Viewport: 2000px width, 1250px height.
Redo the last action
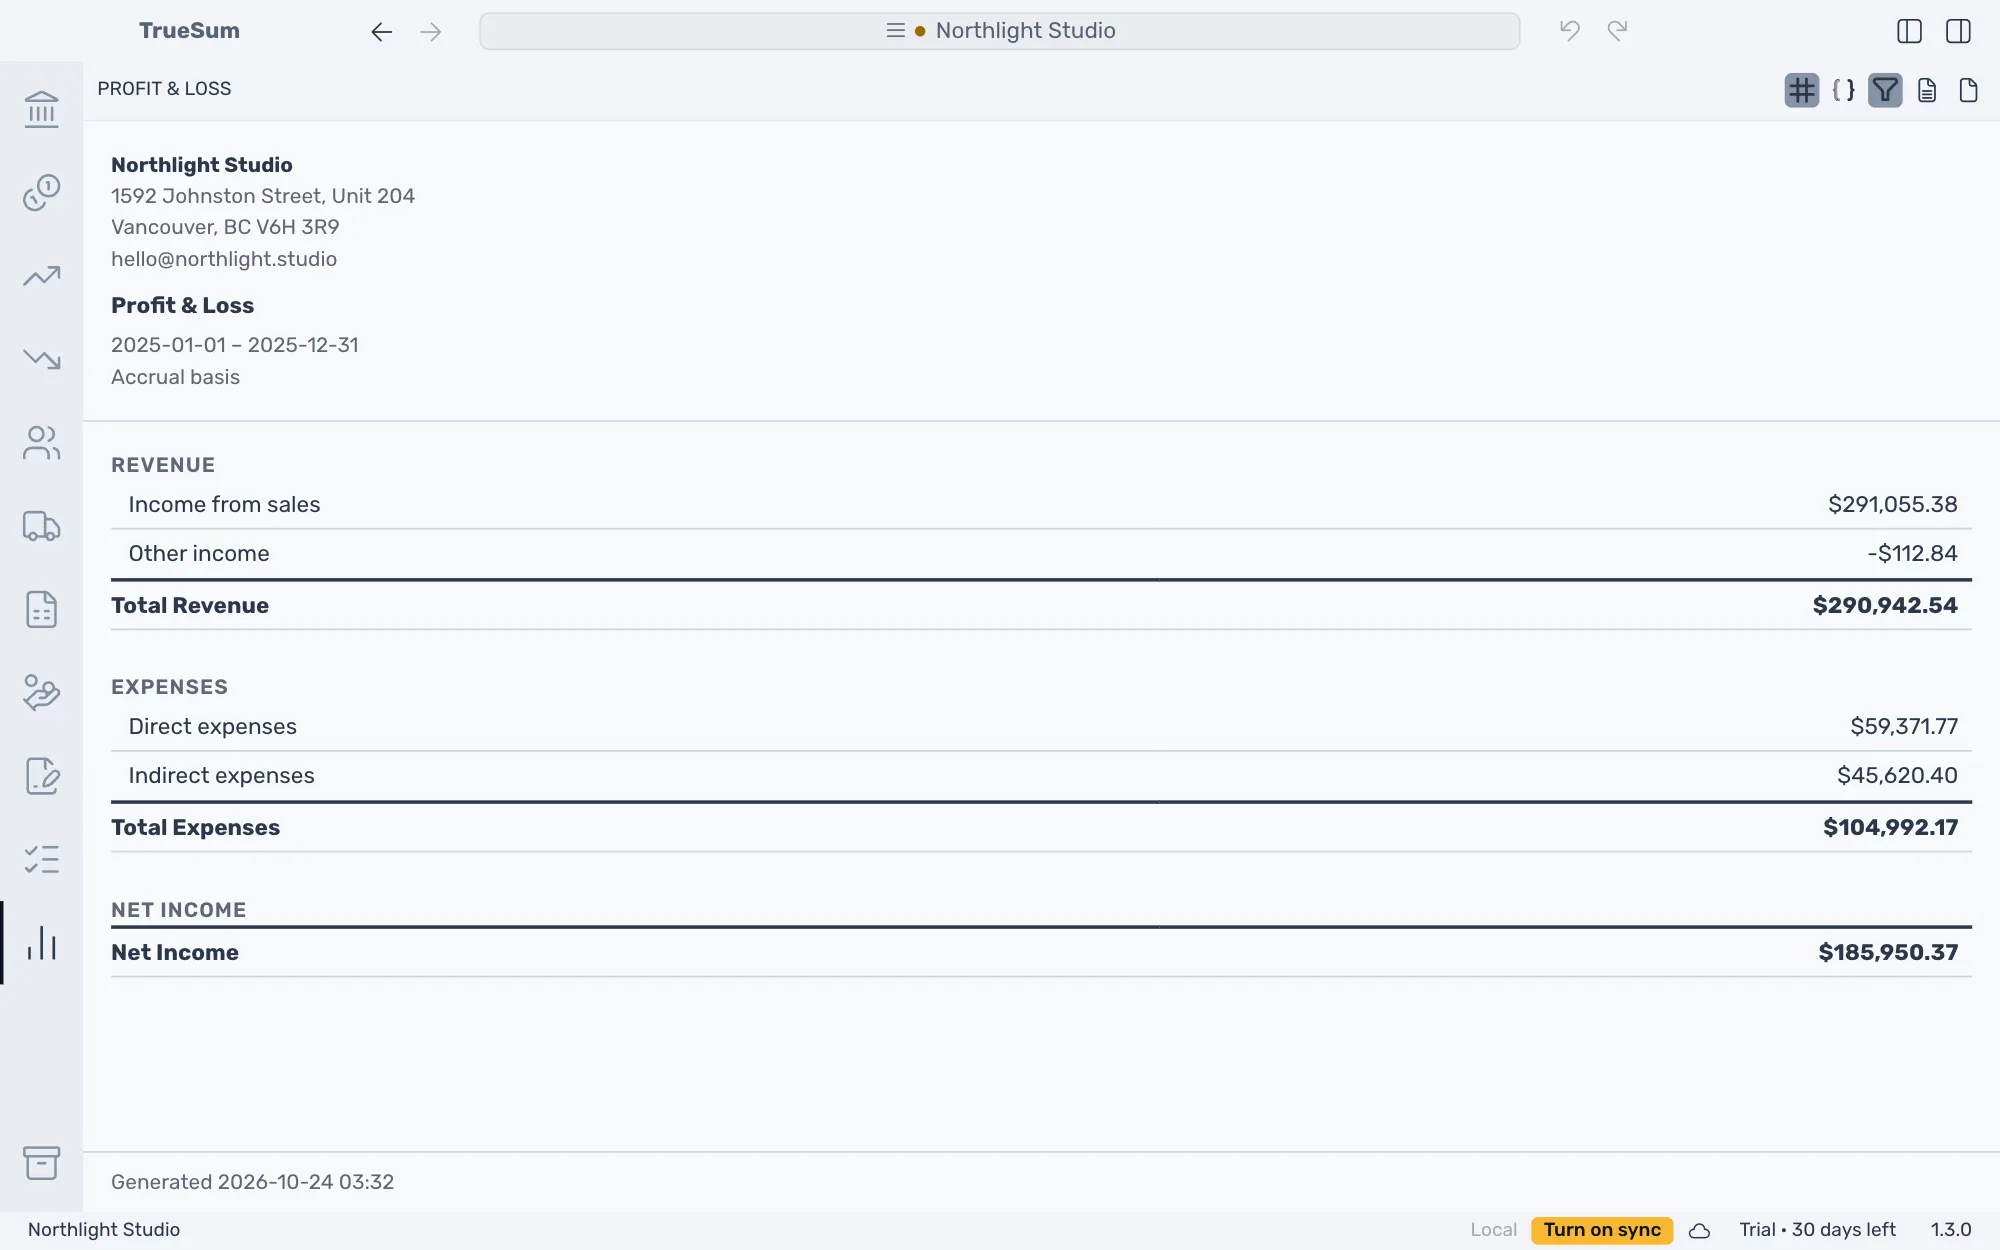[x=1618, y=31]
